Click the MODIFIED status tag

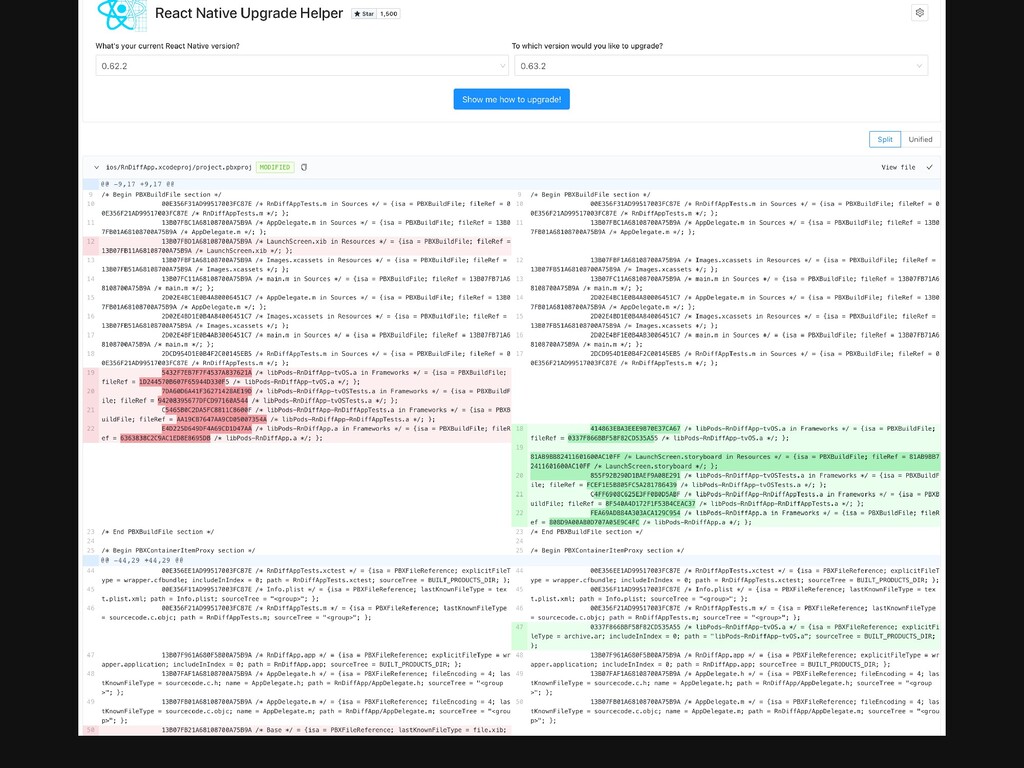pyautogui.click(x=275, y=167)
